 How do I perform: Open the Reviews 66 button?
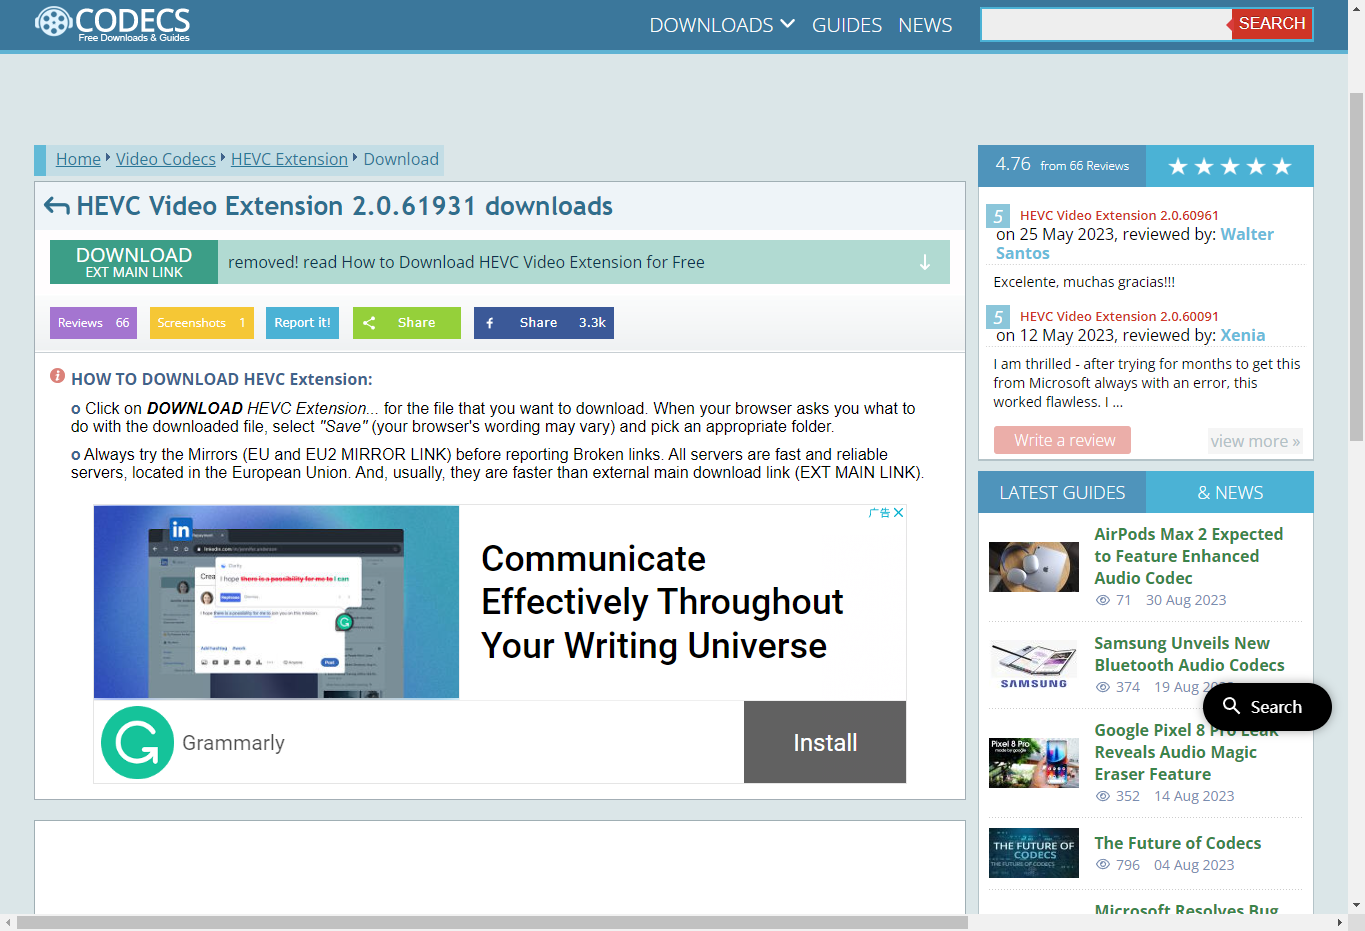[x=93, y=323]
